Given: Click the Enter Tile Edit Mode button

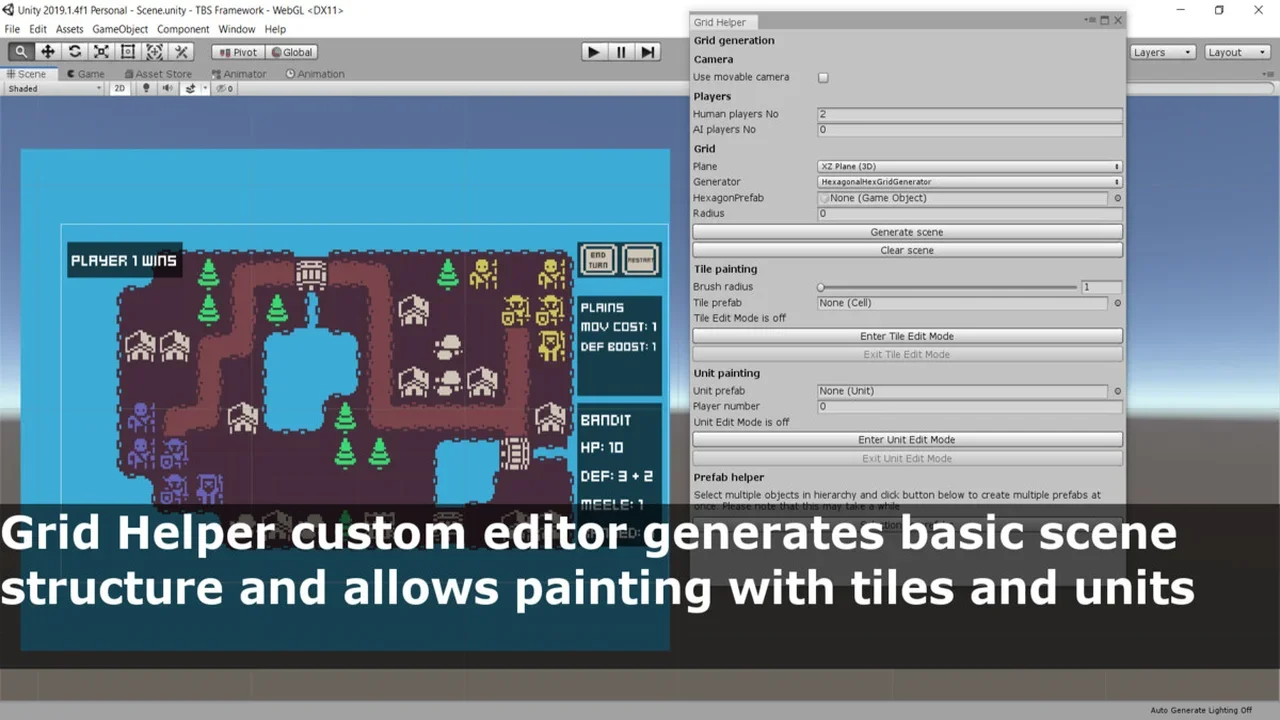Looking at the screenshot, I should [x=907, y=336].
